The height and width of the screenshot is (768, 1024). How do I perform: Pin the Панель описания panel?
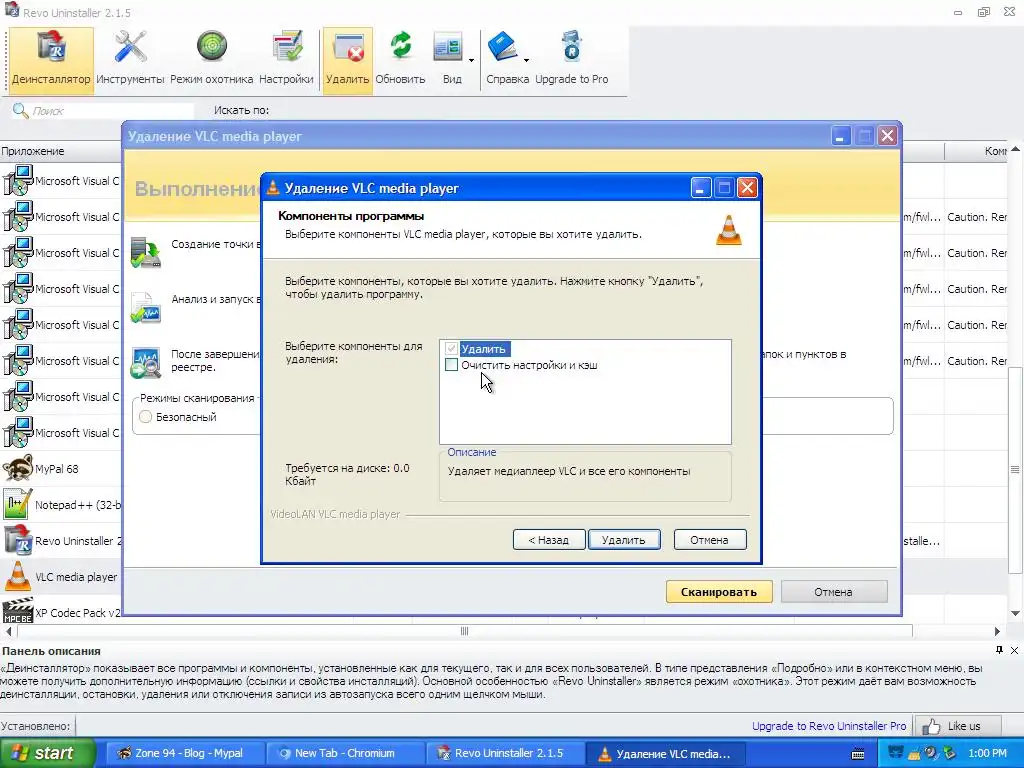pyautogui.click(x=999, y=650)
